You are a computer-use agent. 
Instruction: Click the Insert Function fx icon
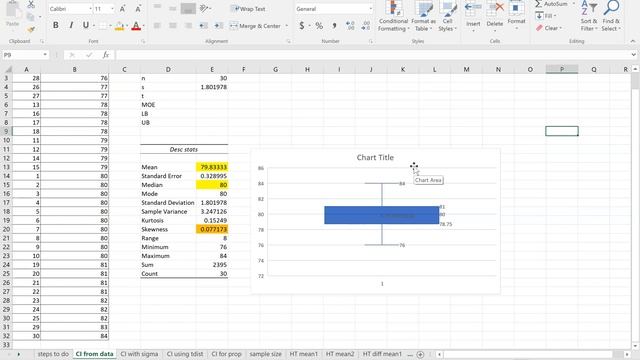pyautogui.click(x=106, y=55)
